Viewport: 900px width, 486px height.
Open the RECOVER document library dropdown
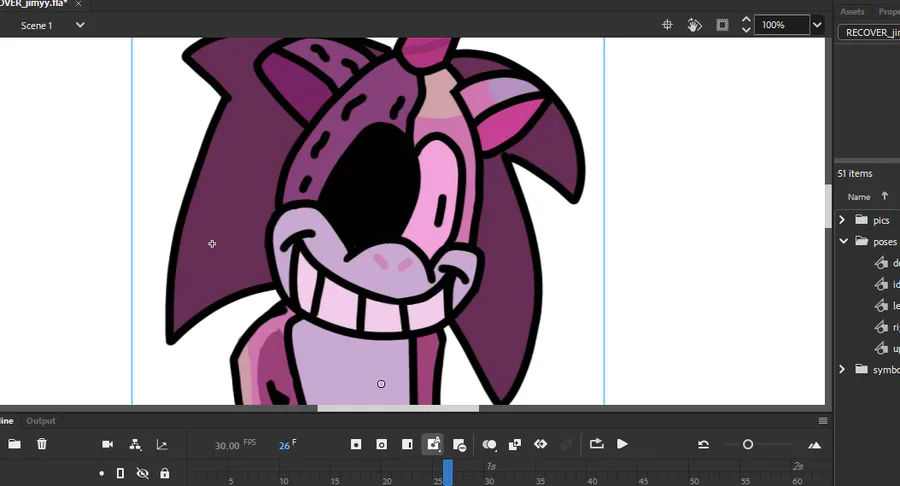coord(869,33)
